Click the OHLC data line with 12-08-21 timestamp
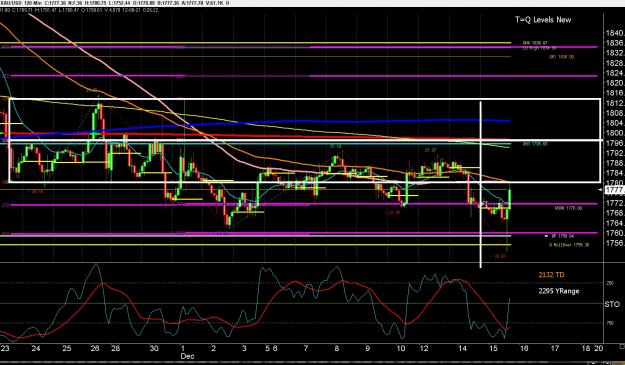This screenshot has height=365, width=625. 79,10
